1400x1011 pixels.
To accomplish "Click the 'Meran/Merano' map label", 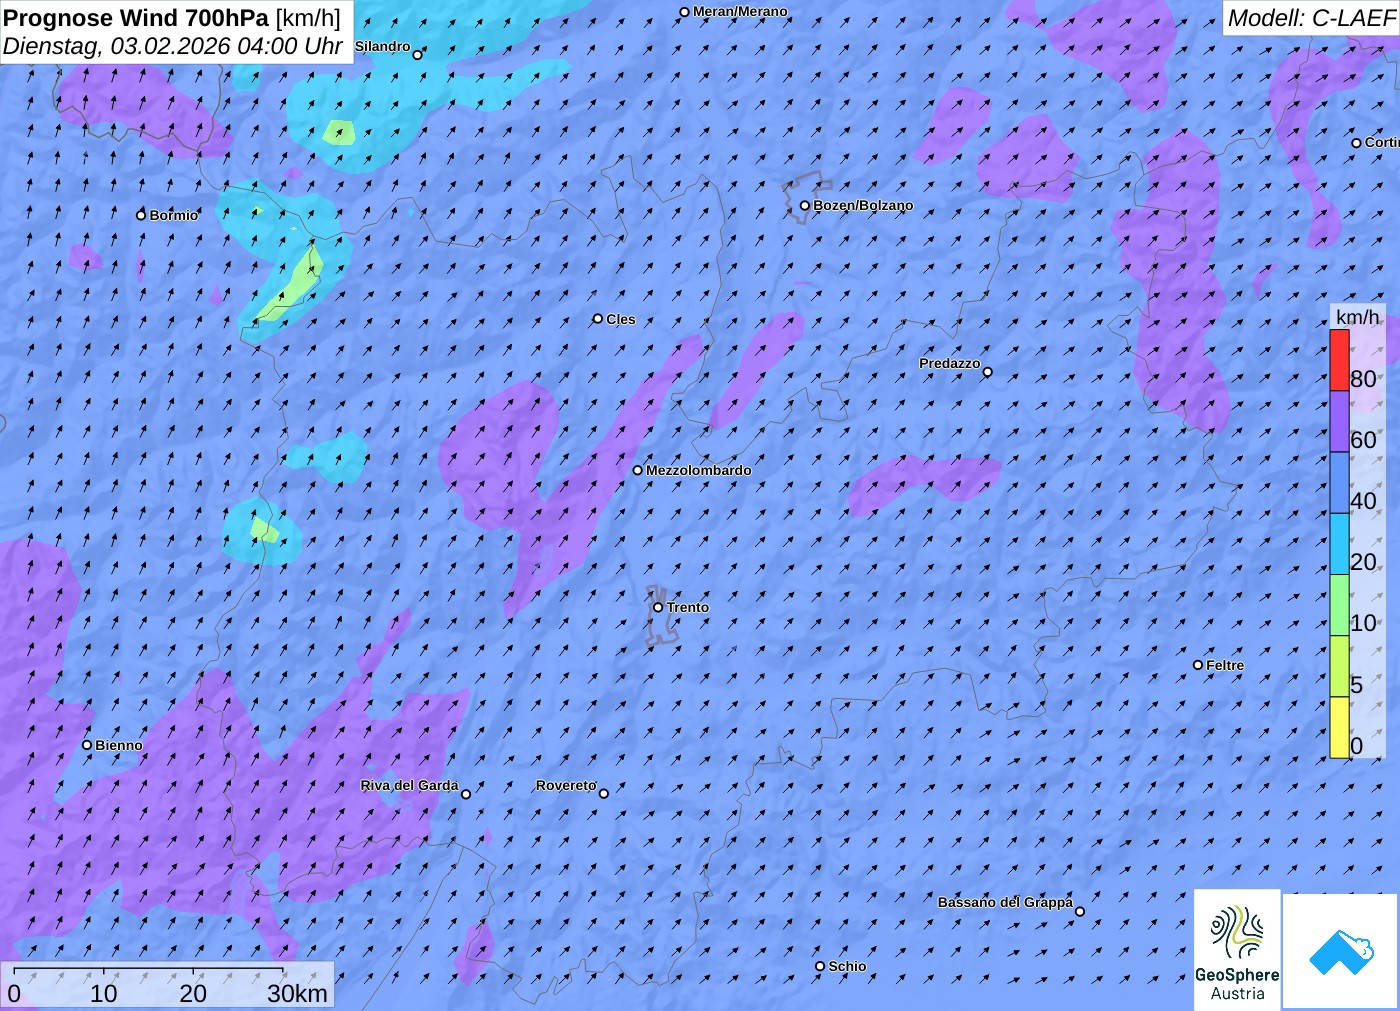I will (x=740, y=12).
